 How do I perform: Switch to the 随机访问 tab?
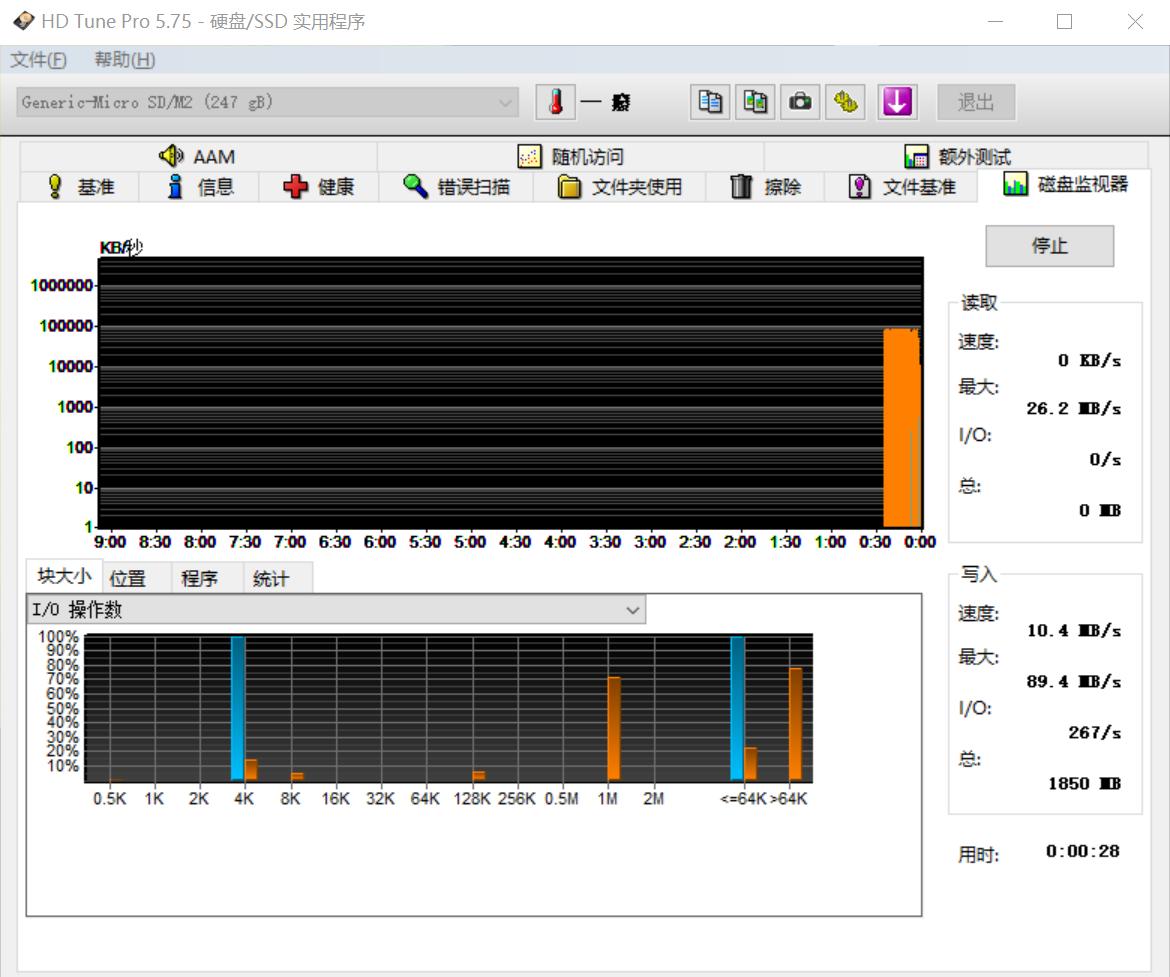(570, 156)
